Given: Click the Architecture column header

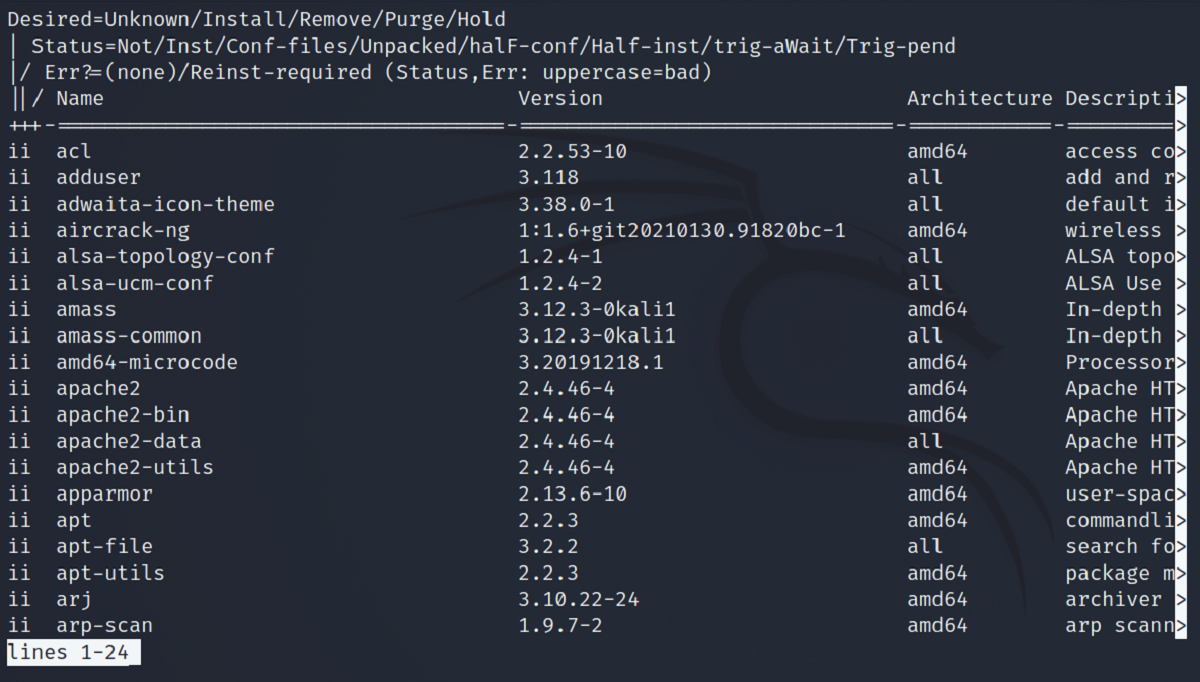Looking at the screenshot, I should click(x=979, y=98).
